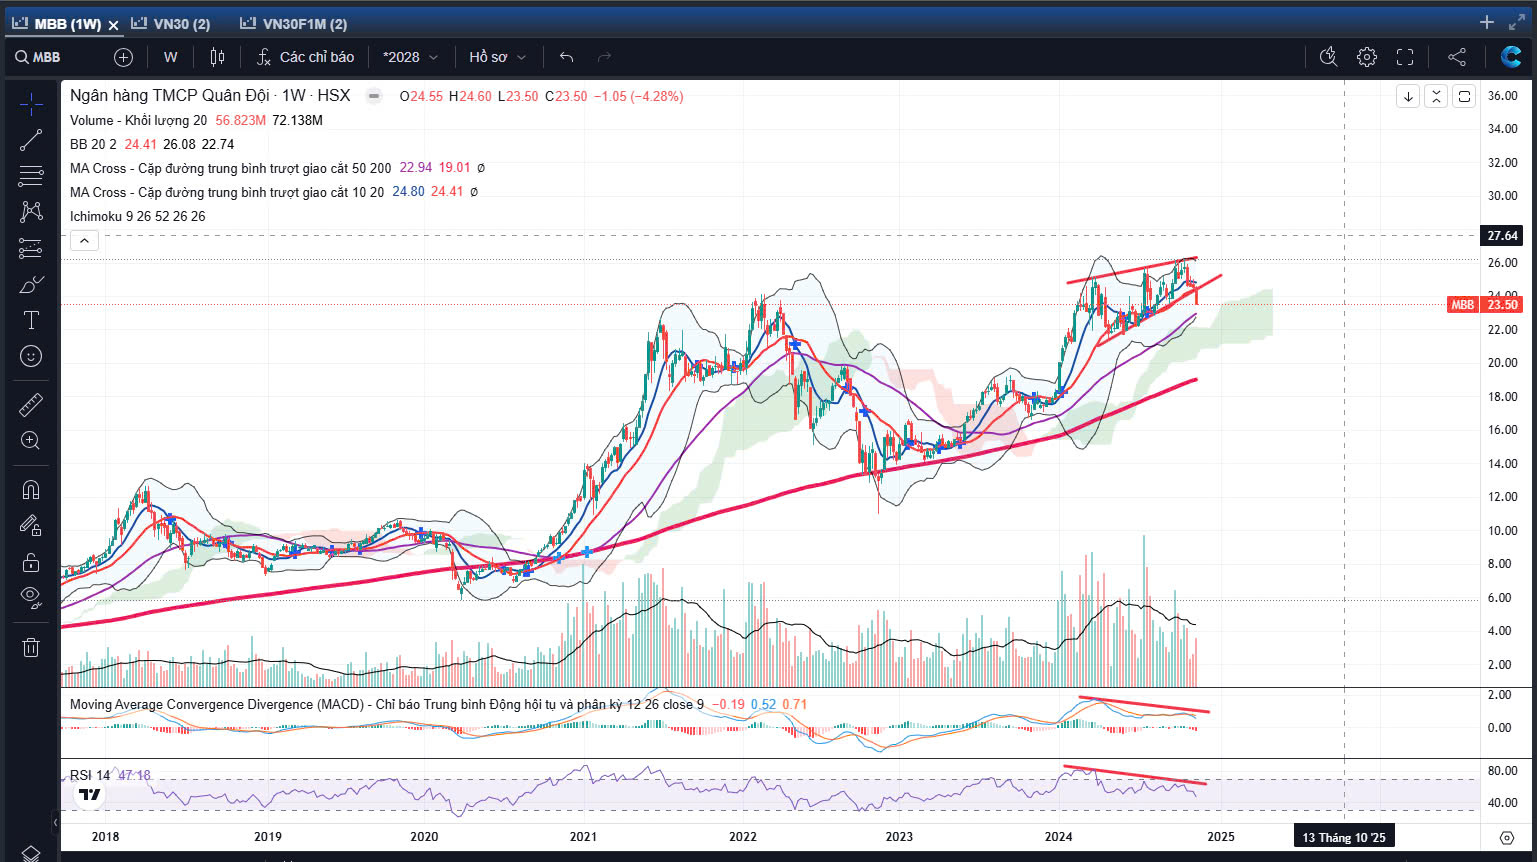Change the W time interval
This screenshot has height=862, width=1537.
click(171, 57)
